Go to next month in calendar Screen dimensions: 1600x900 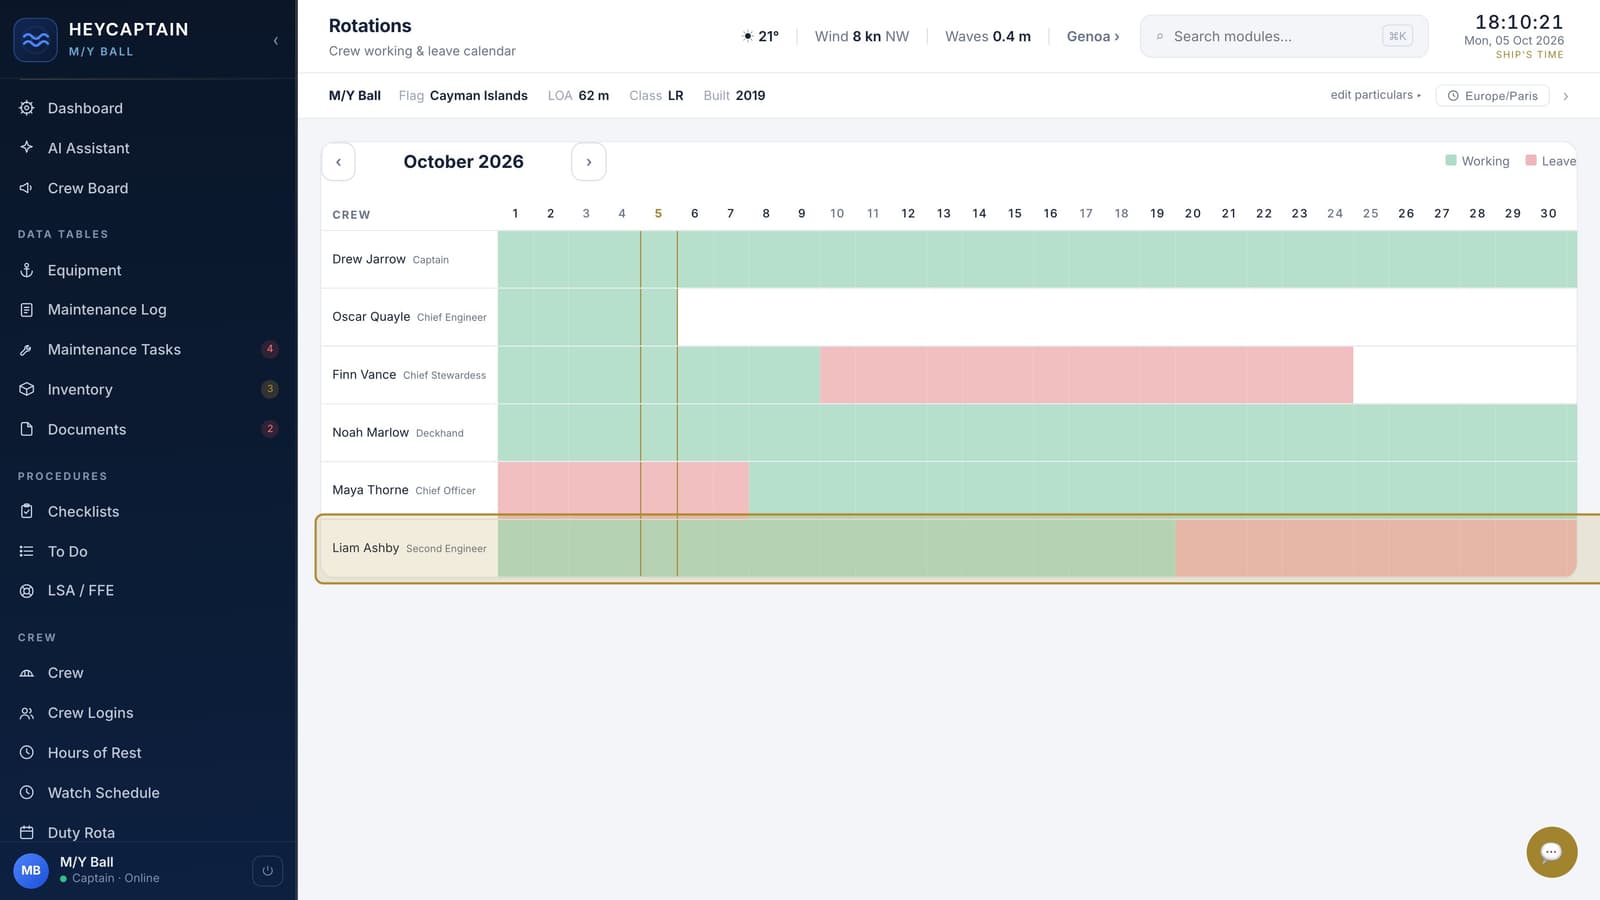click(x=589, y=162)
